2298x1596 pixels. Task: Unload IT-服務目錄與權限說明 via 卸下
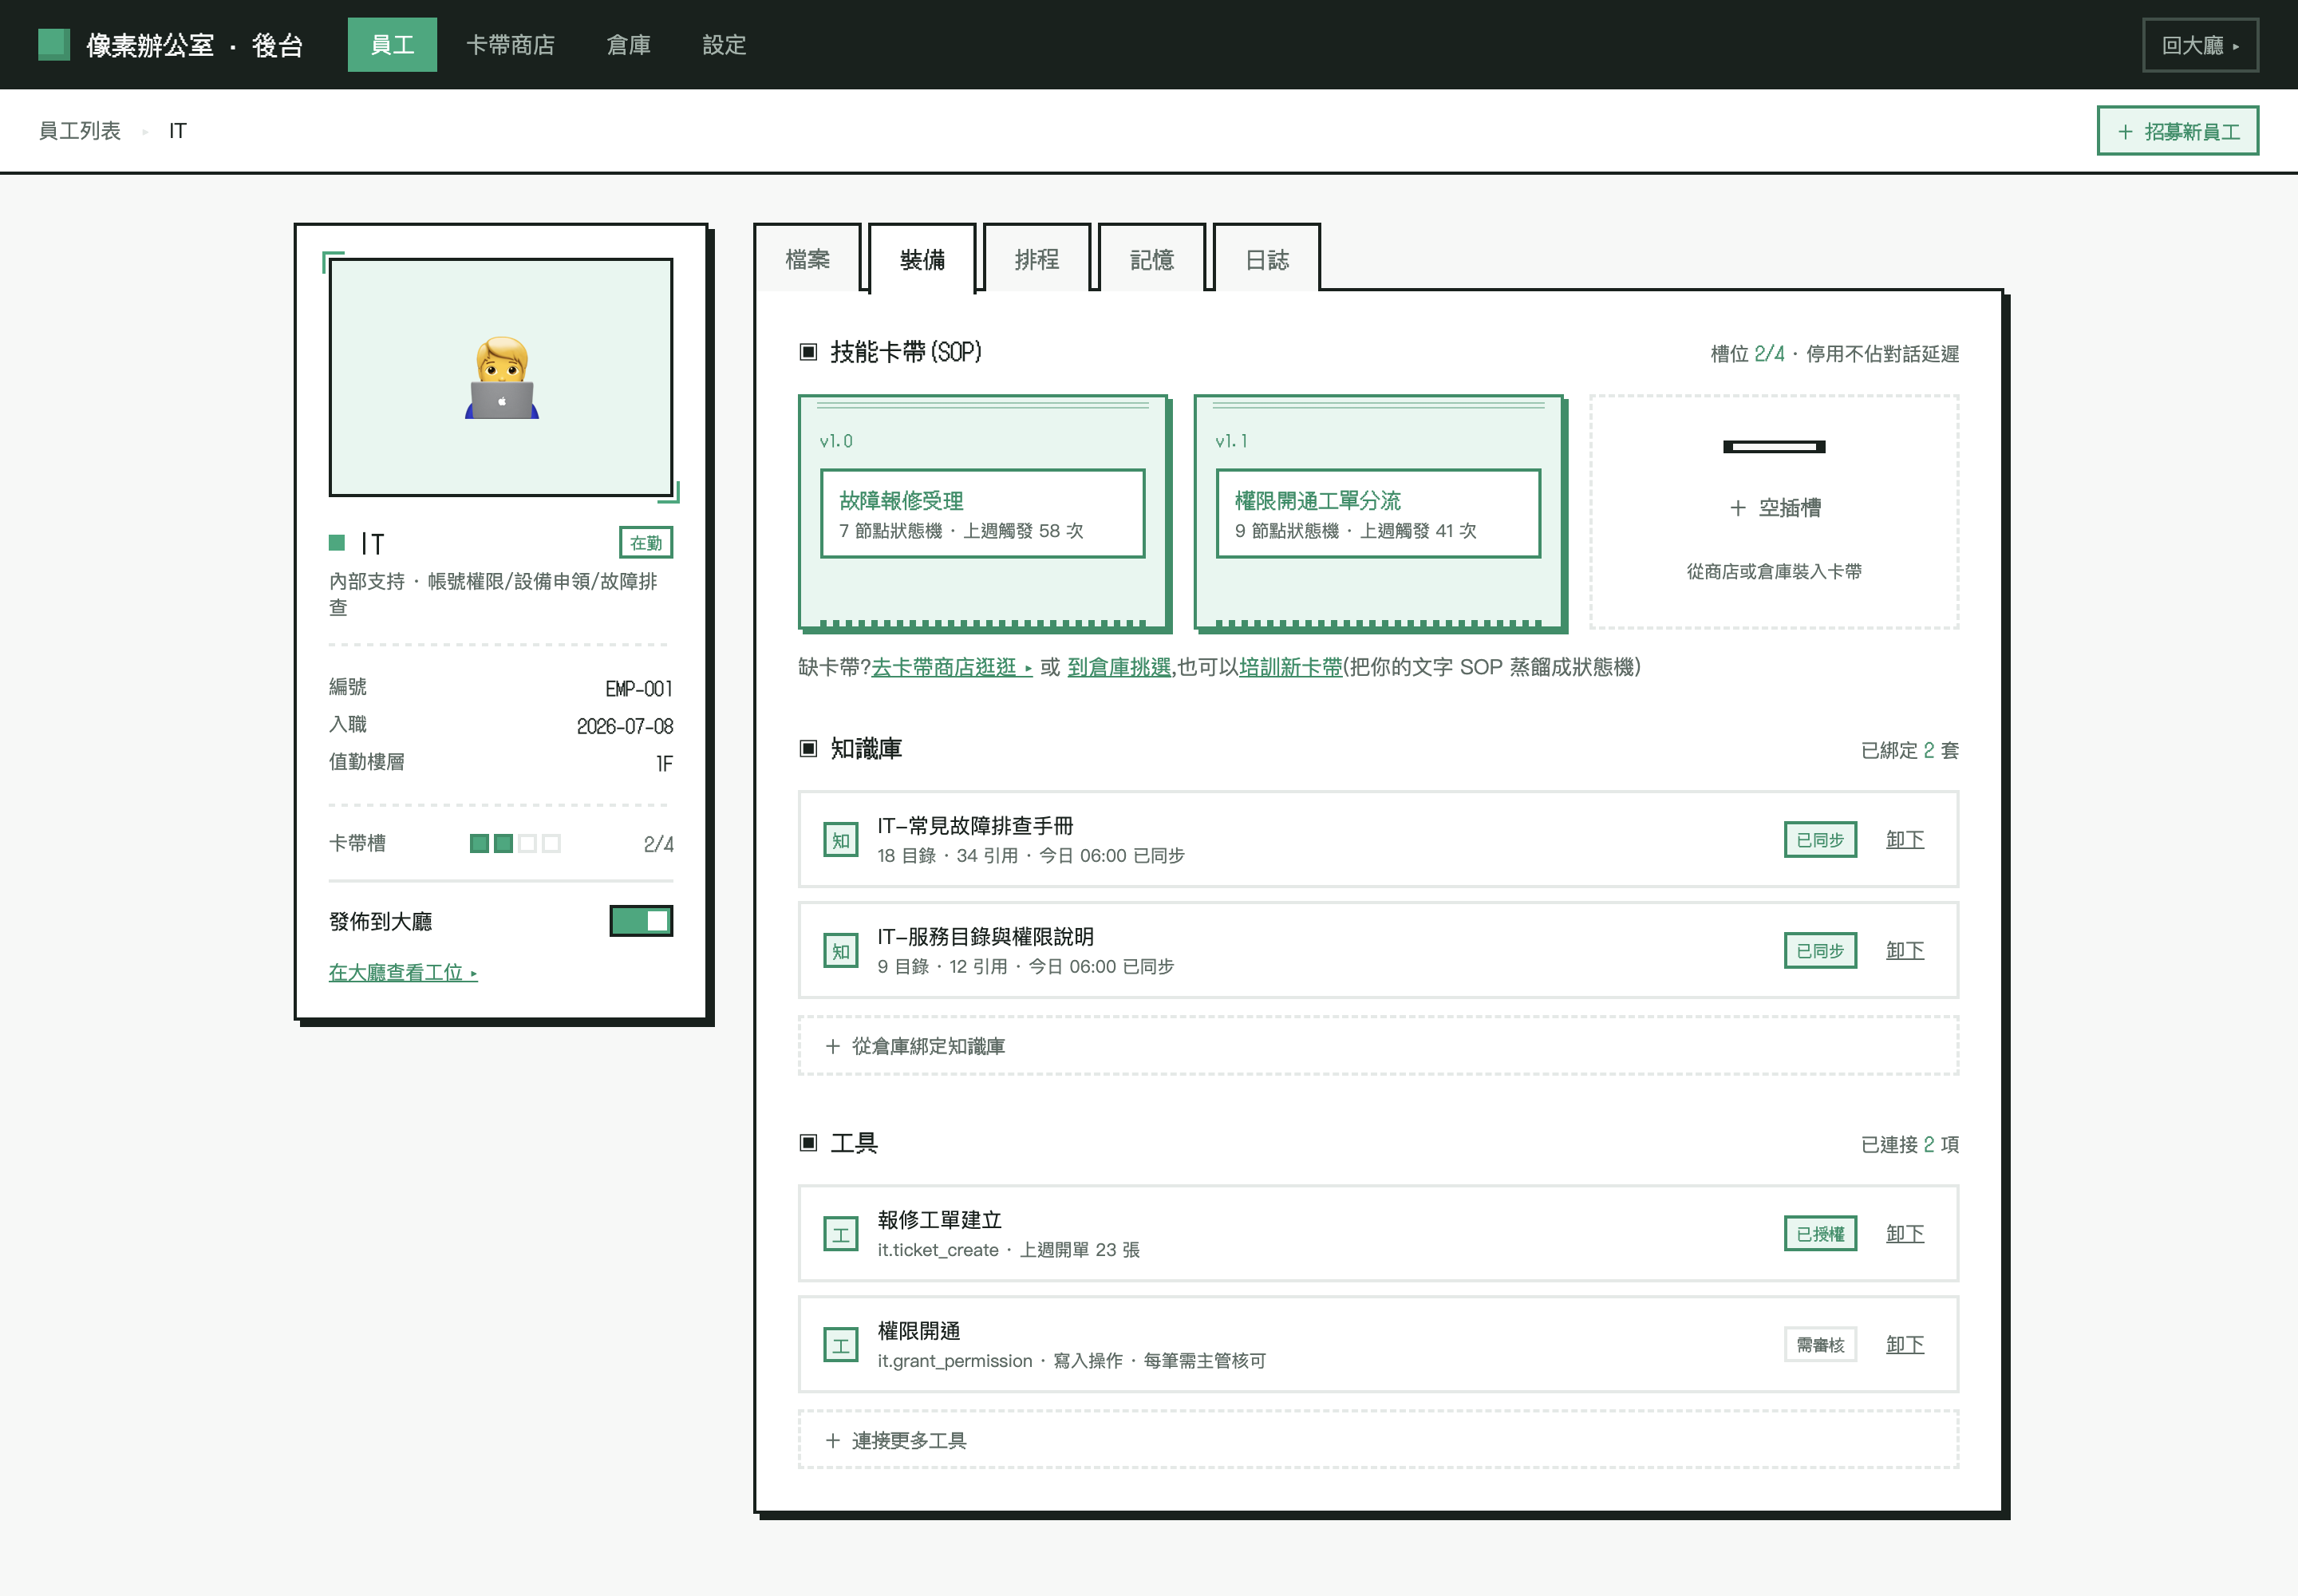[x=1905, y=951]
